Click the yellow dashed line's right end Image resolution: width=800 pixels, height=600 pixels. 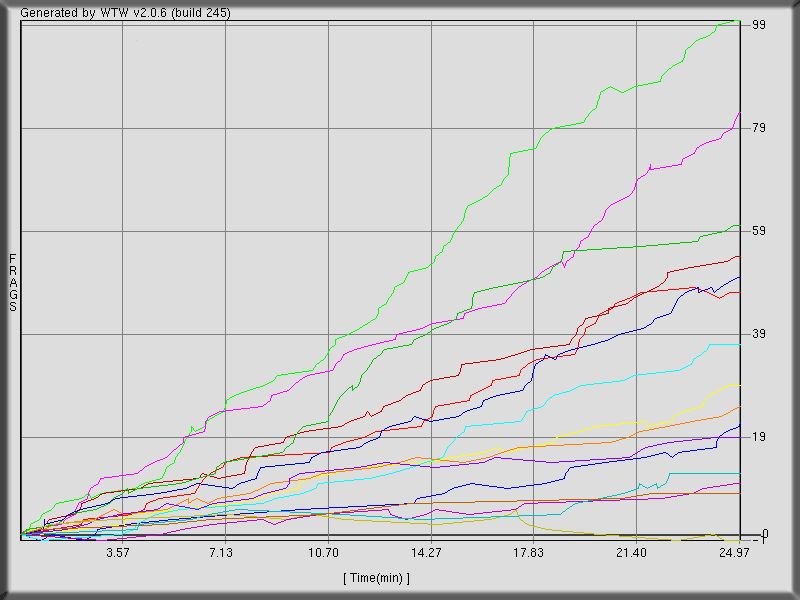pos(739,385)
